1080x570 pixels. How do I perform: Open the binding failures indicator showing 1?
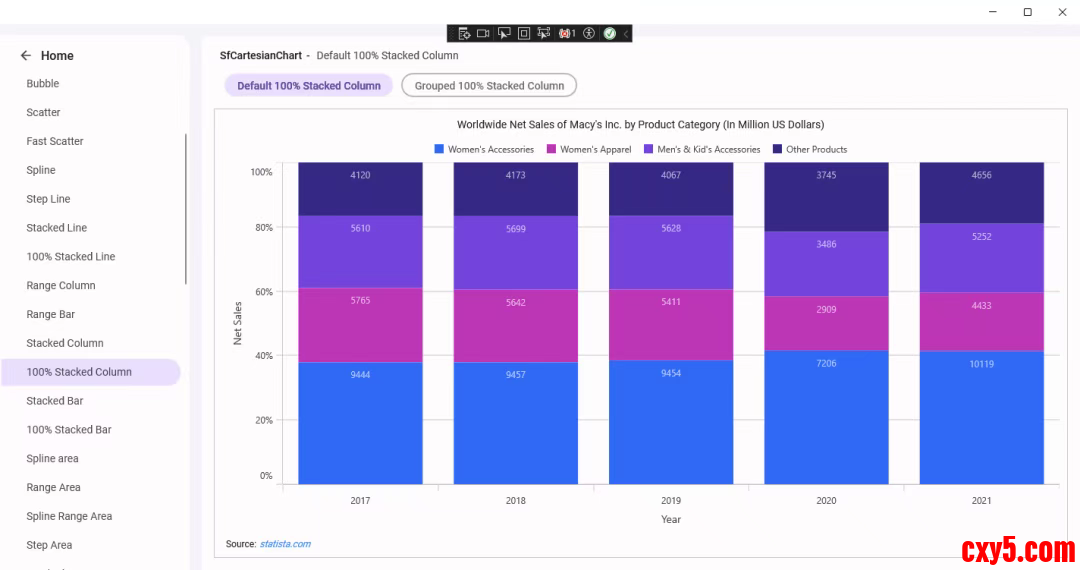[x=567, y=33]
